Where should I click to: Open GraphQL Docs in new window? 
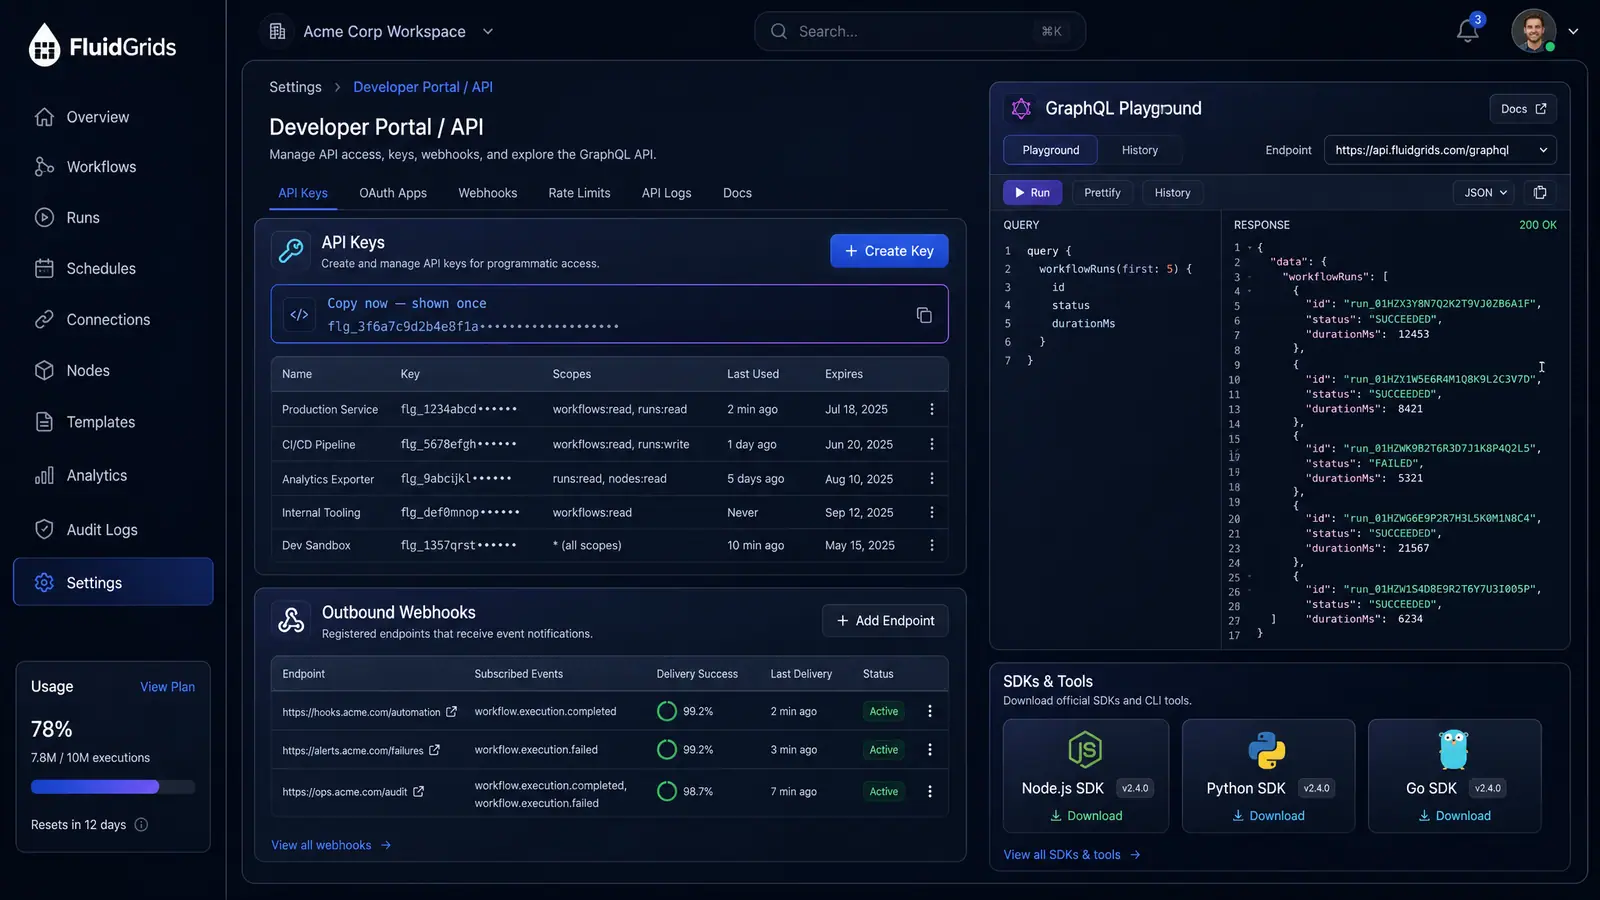click(1523, 109)
